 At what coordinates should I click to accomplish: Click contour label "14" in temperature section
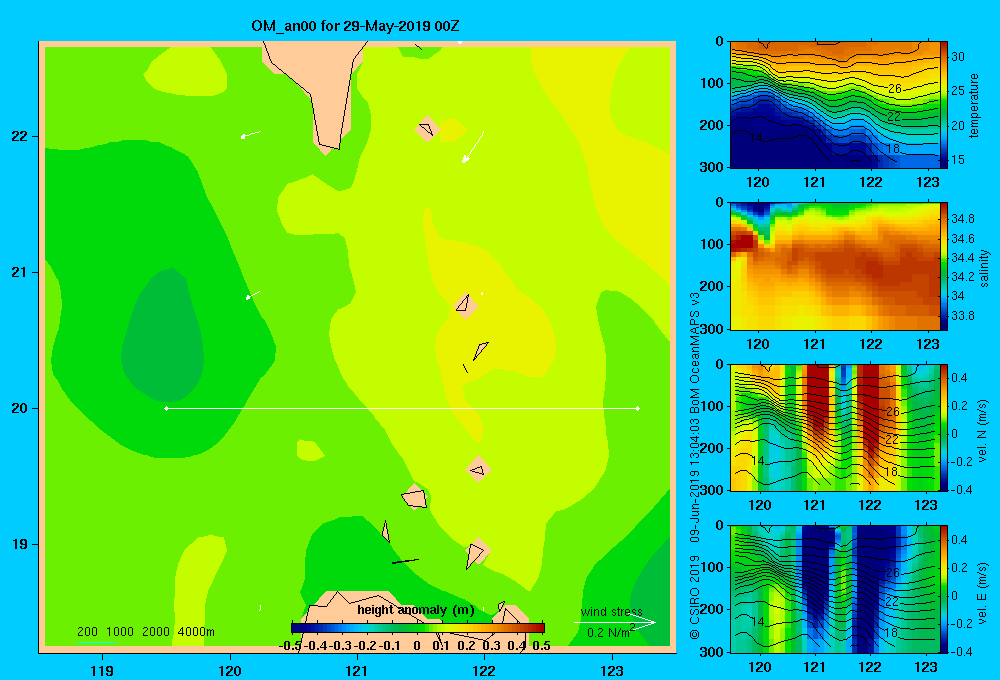756,137
